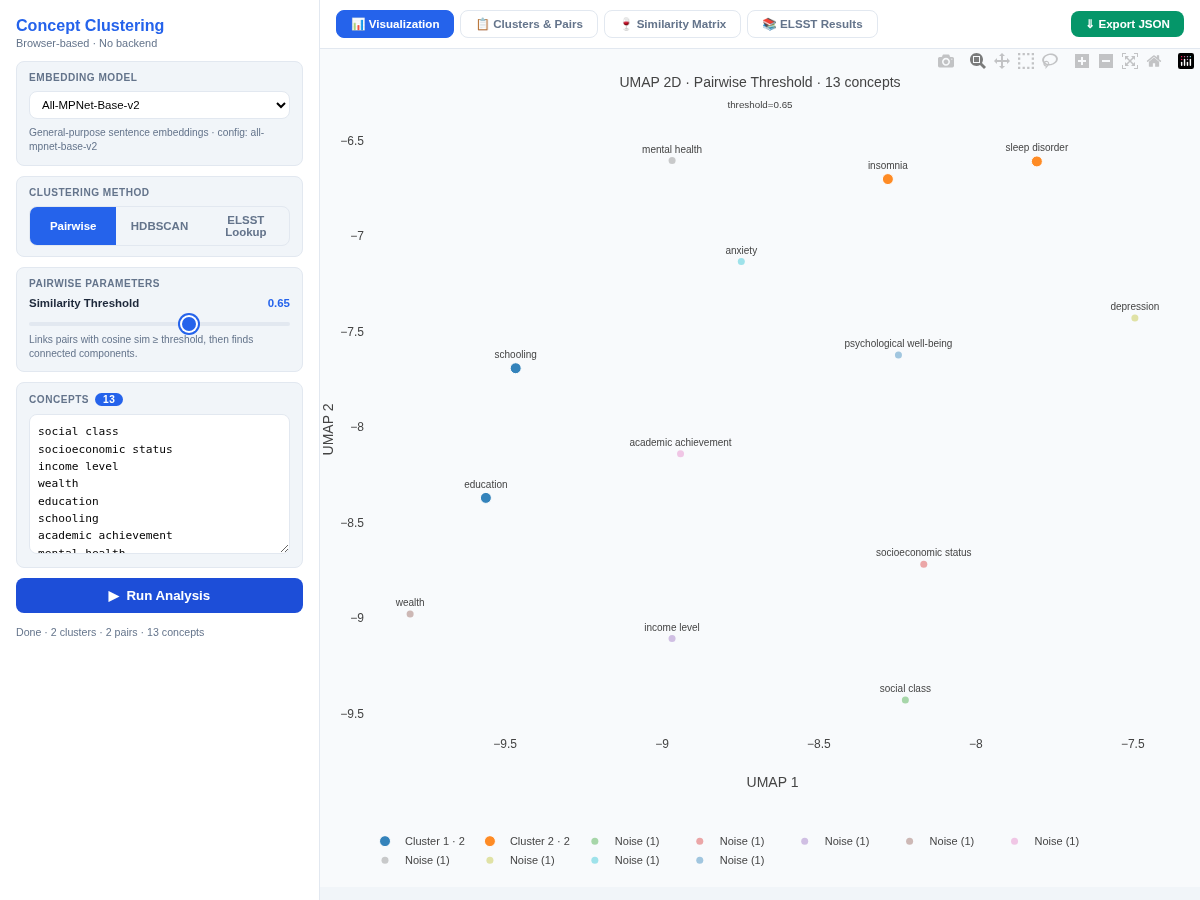1200x900 pixels.
Task: Switch clustering method to HDBSCAN
Action: [159, 226]
